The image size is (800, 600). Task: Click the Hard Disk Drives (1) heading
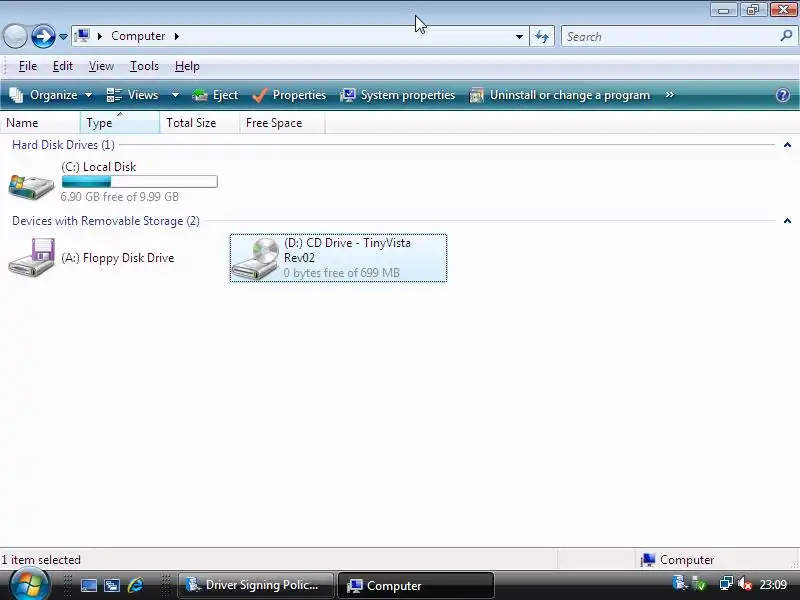click(x=63, y=145)
